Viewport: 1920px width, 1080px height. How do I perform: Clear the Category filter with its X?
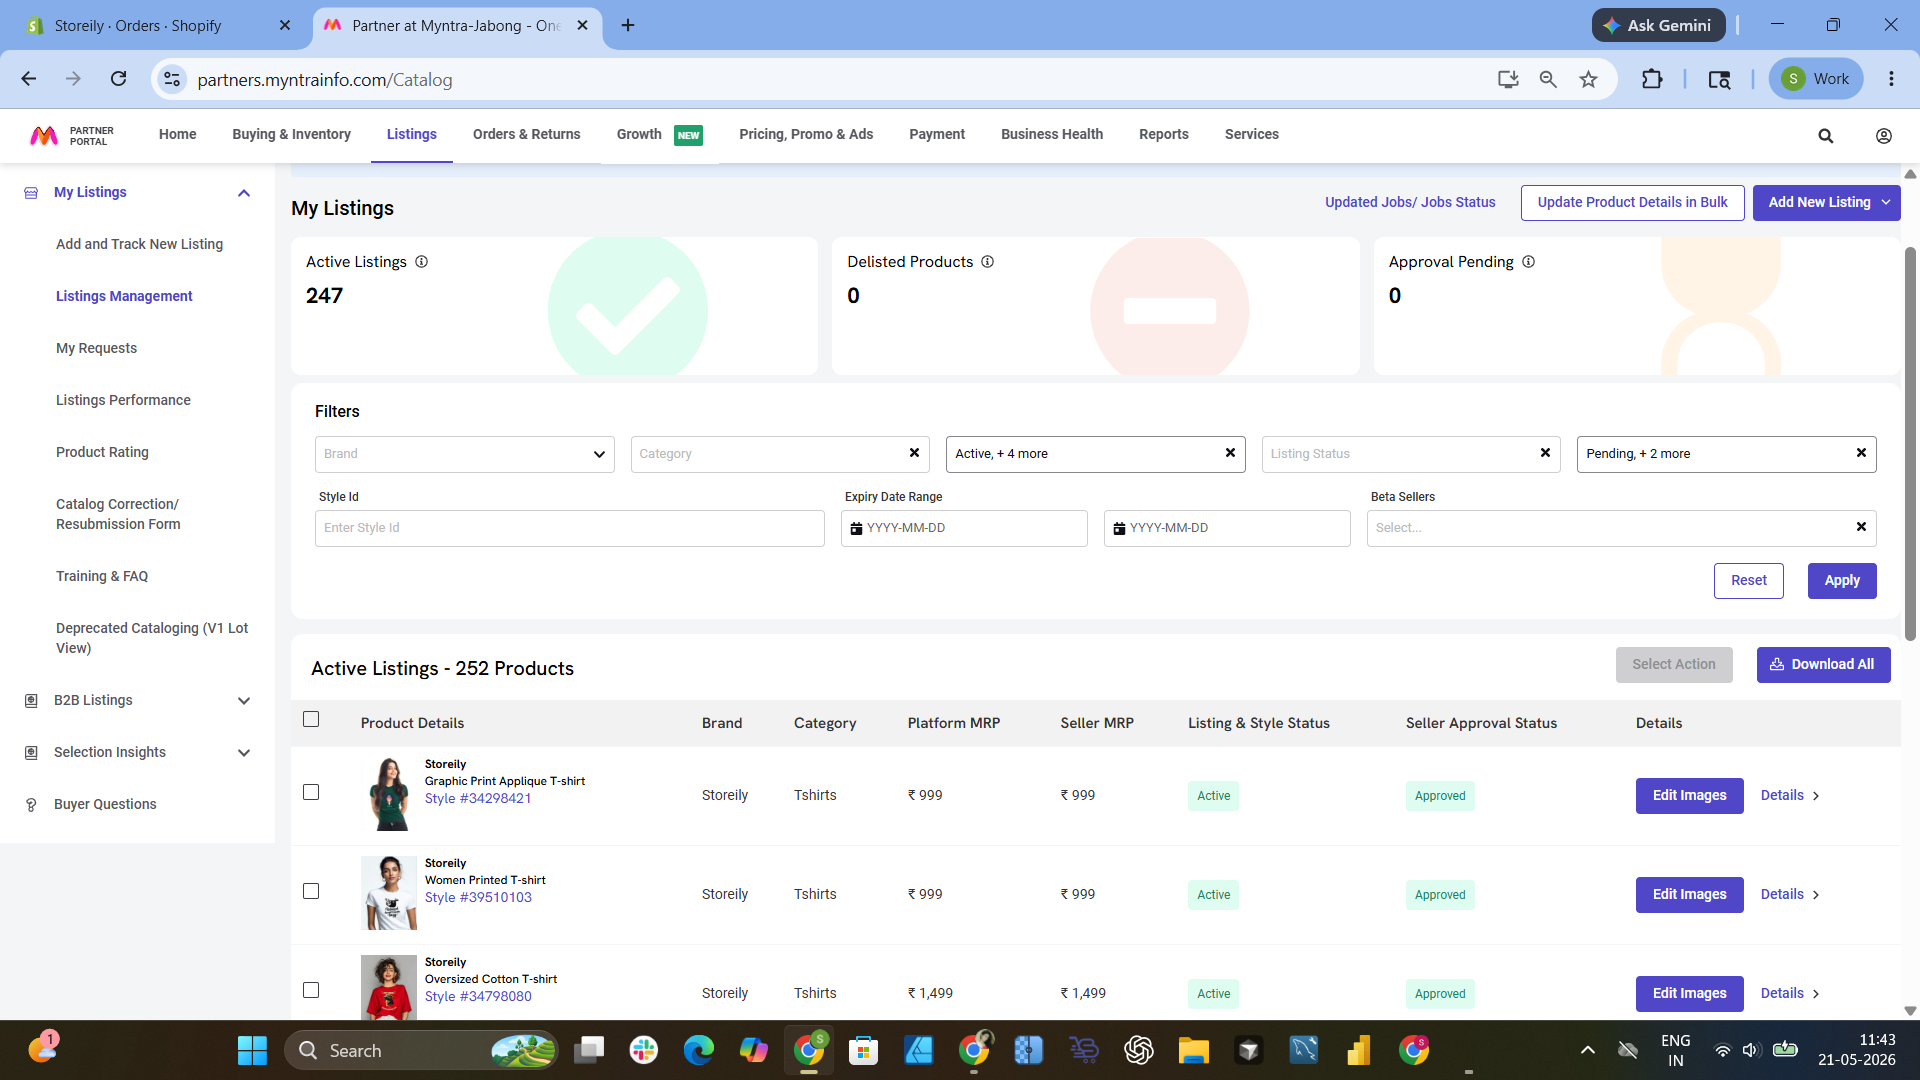coord(914,453)
